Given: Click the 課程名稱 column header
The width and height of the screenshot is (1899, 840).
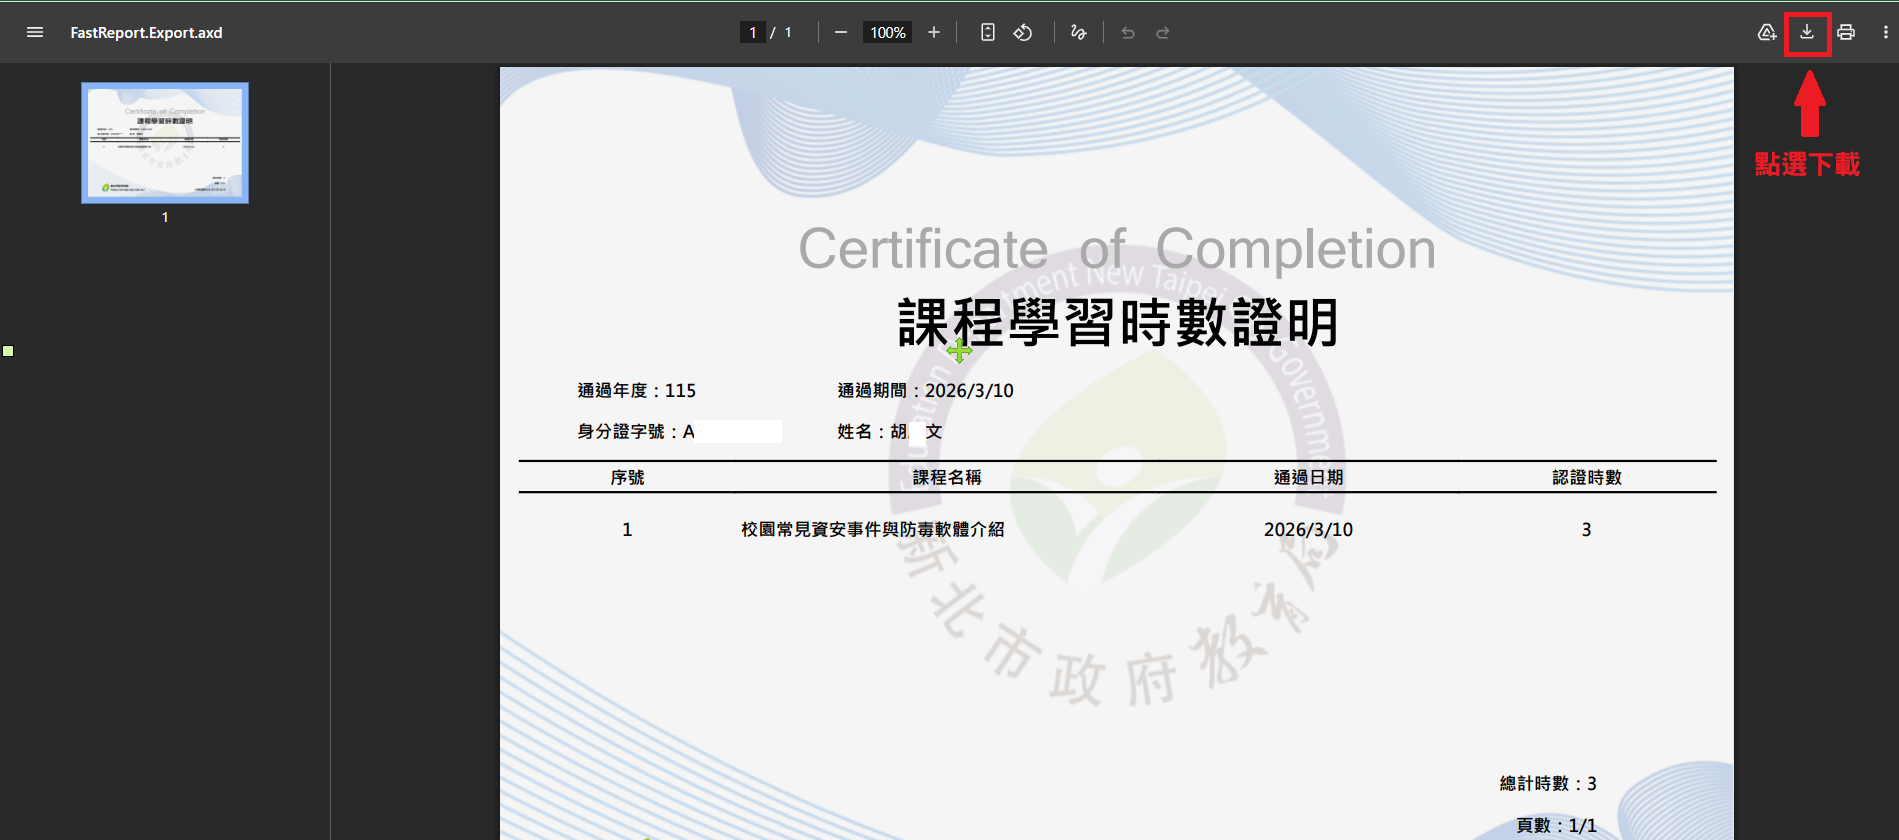Looking at the screenshot, I should [947, 478].
